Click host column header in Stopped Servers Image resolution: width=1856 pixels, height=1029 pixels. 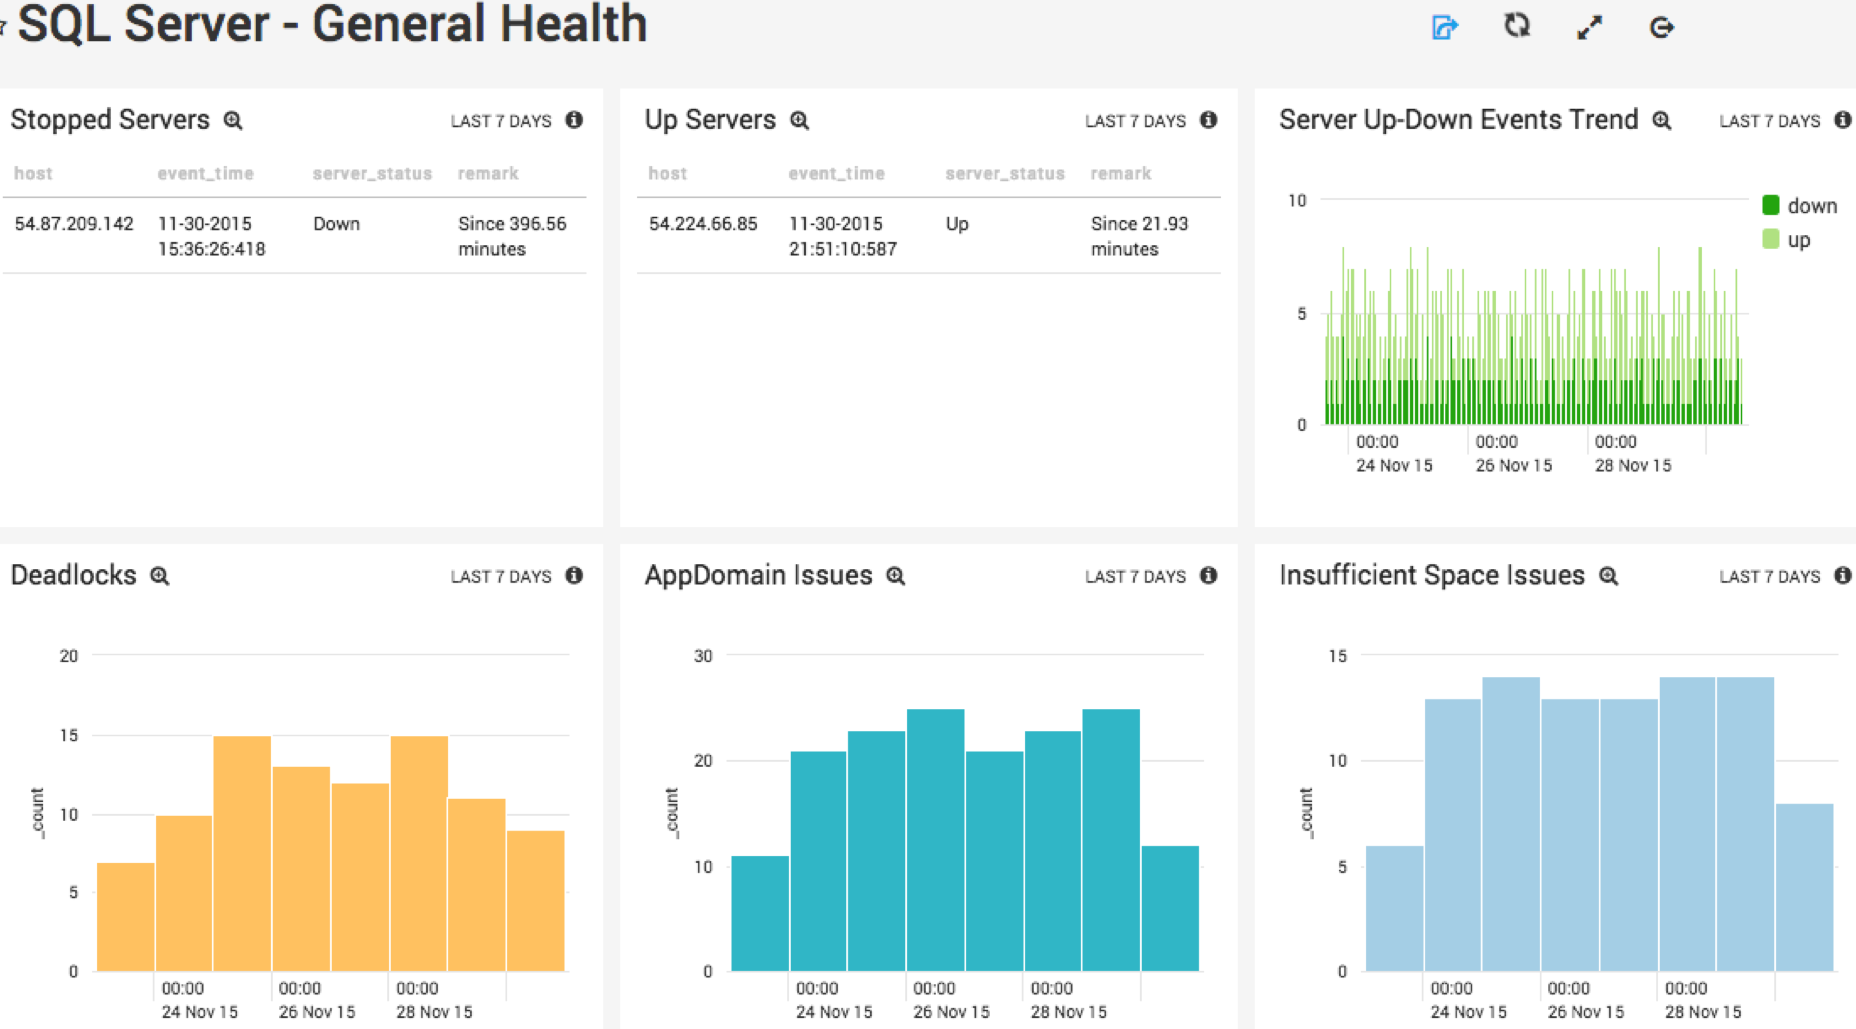(x=33, y=173)
